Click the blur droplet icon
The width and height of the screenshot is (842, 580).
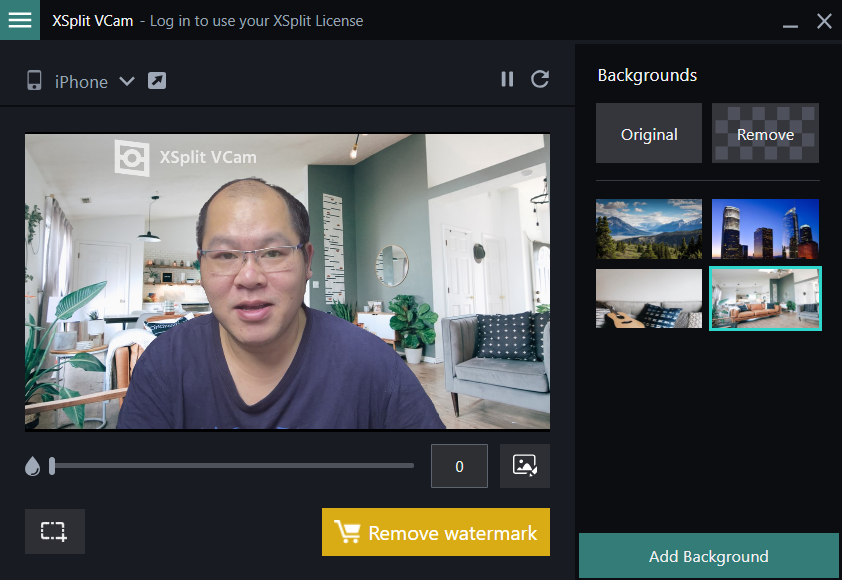(x=32, y=466)
